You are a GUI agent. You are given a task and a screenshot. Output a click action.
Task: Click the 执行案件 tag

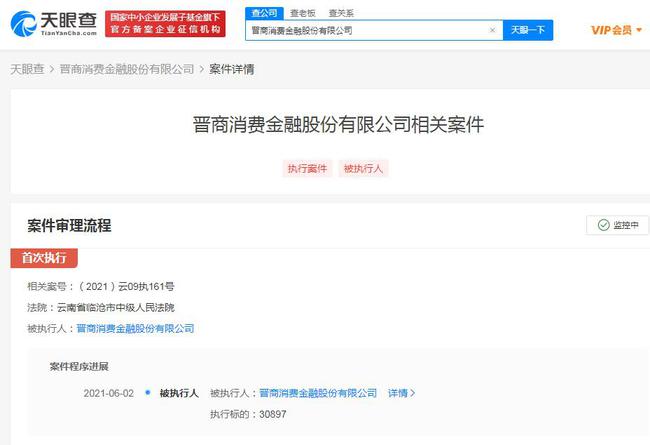pyautogui.click(x=307, y=168)
